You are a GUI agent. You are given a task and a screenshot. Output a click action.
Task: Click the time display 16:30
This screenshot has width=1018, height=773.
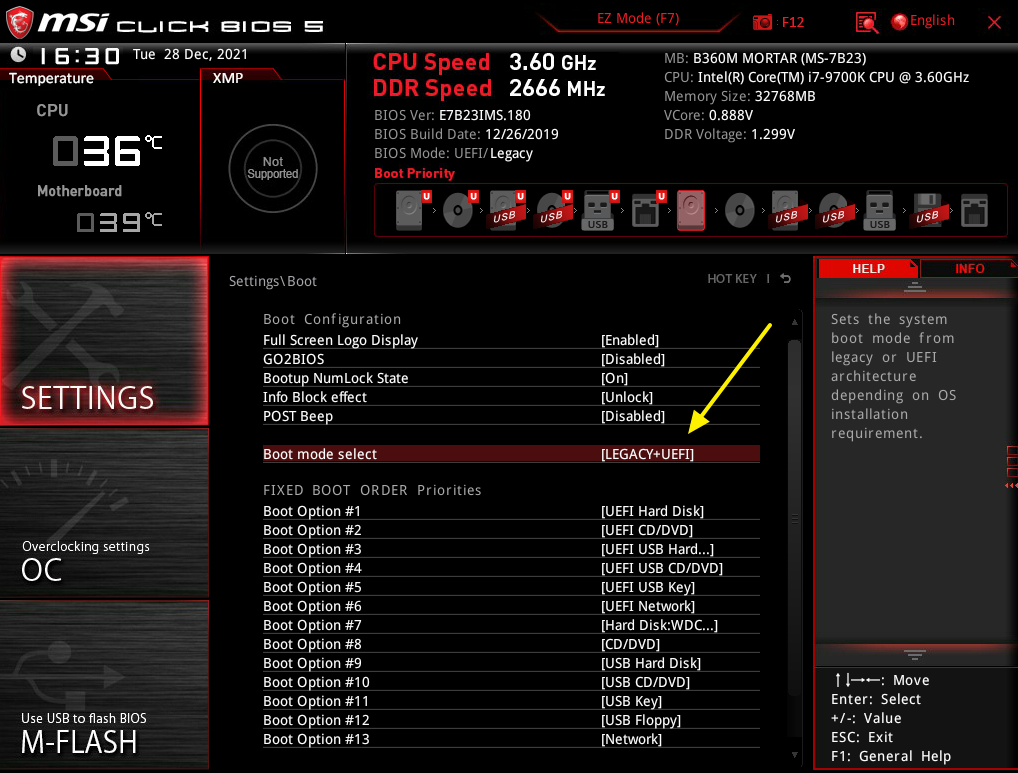coord(79,56)
